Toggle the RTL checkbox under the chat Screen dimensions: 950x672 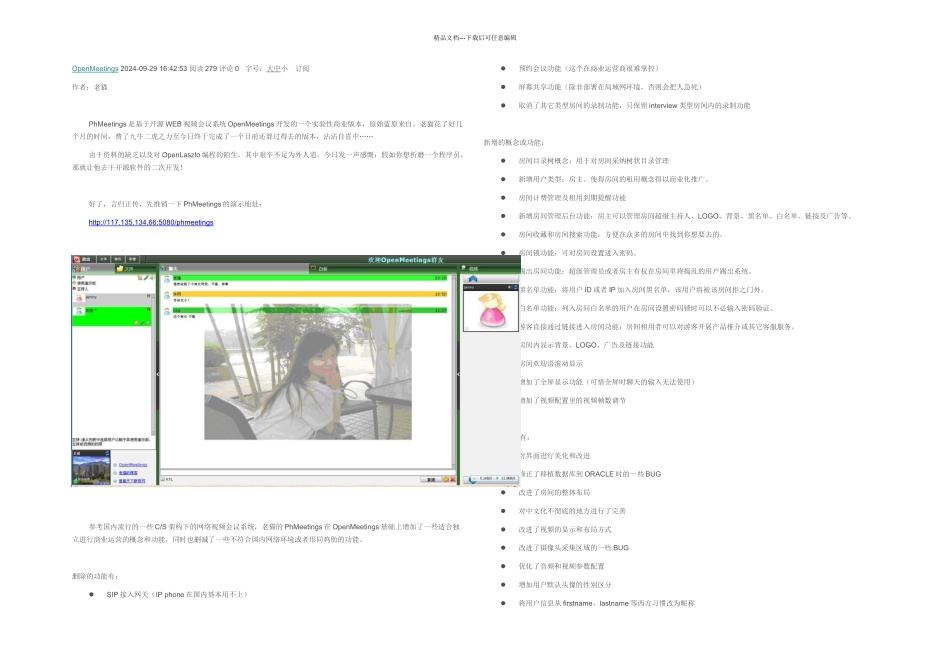click(163, 479)
